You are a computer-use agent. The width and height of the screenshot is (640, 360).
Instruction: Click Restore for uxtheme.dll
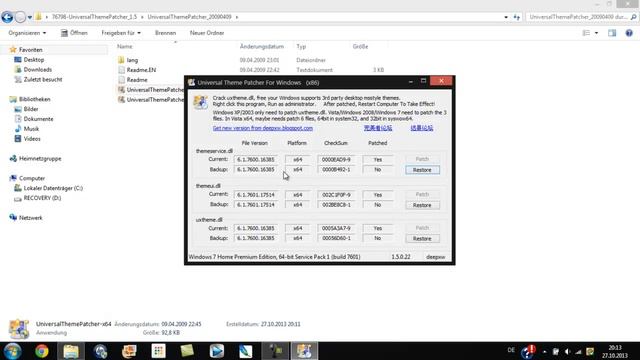[422, 238]
